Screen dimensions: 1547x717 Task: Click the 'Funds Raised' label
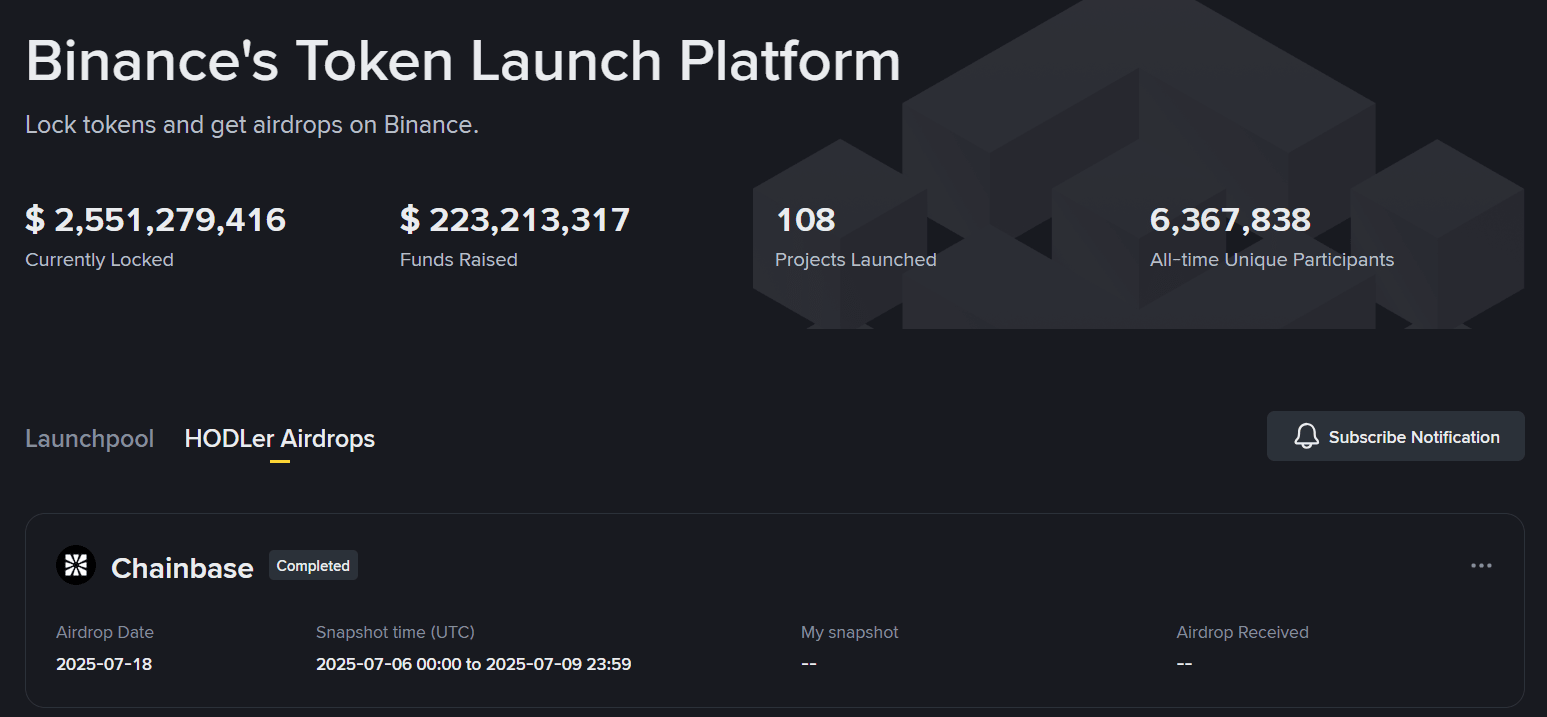(x=459, y=260)
